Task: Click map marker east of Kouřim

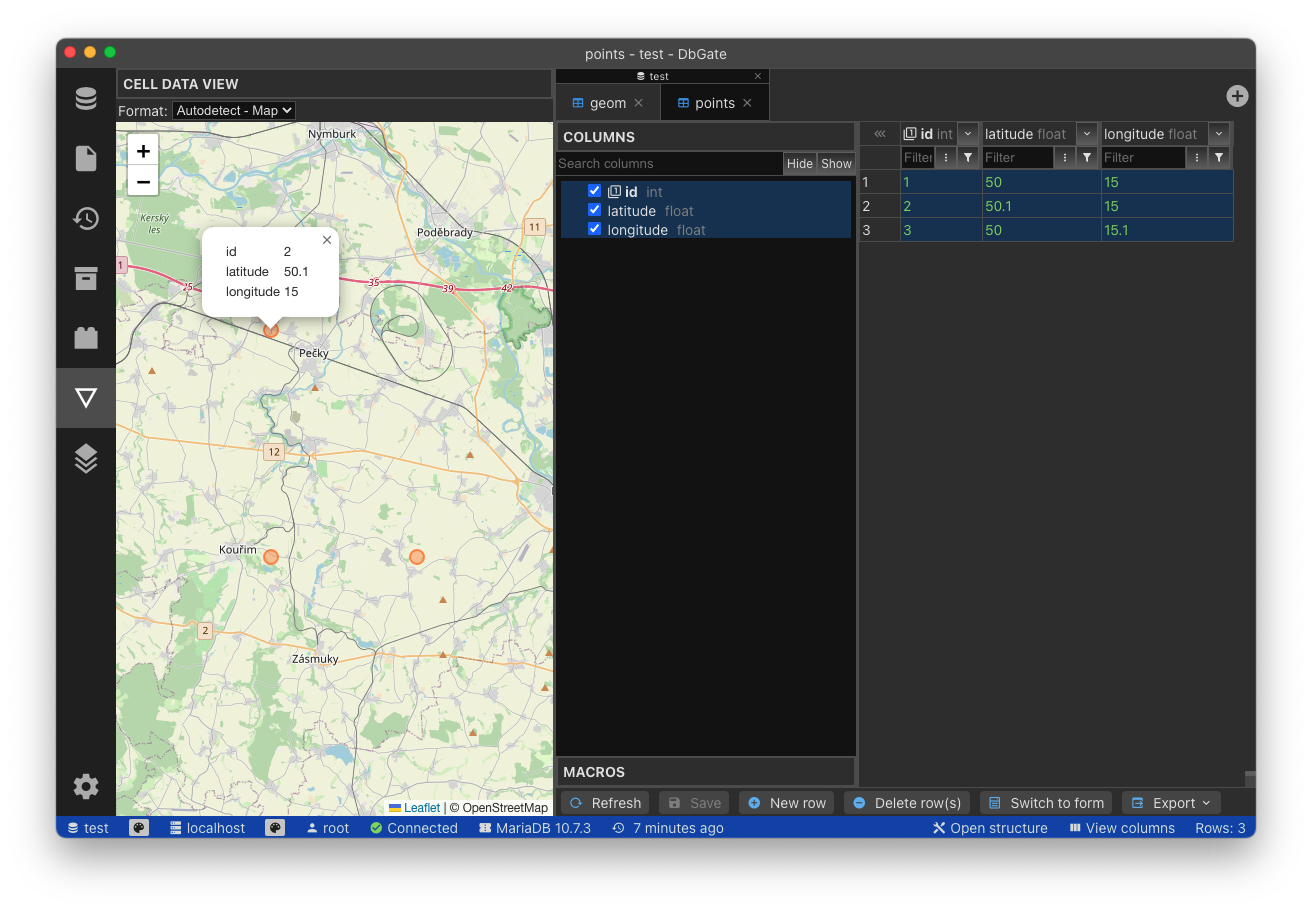Action: (x=417, y=557)
